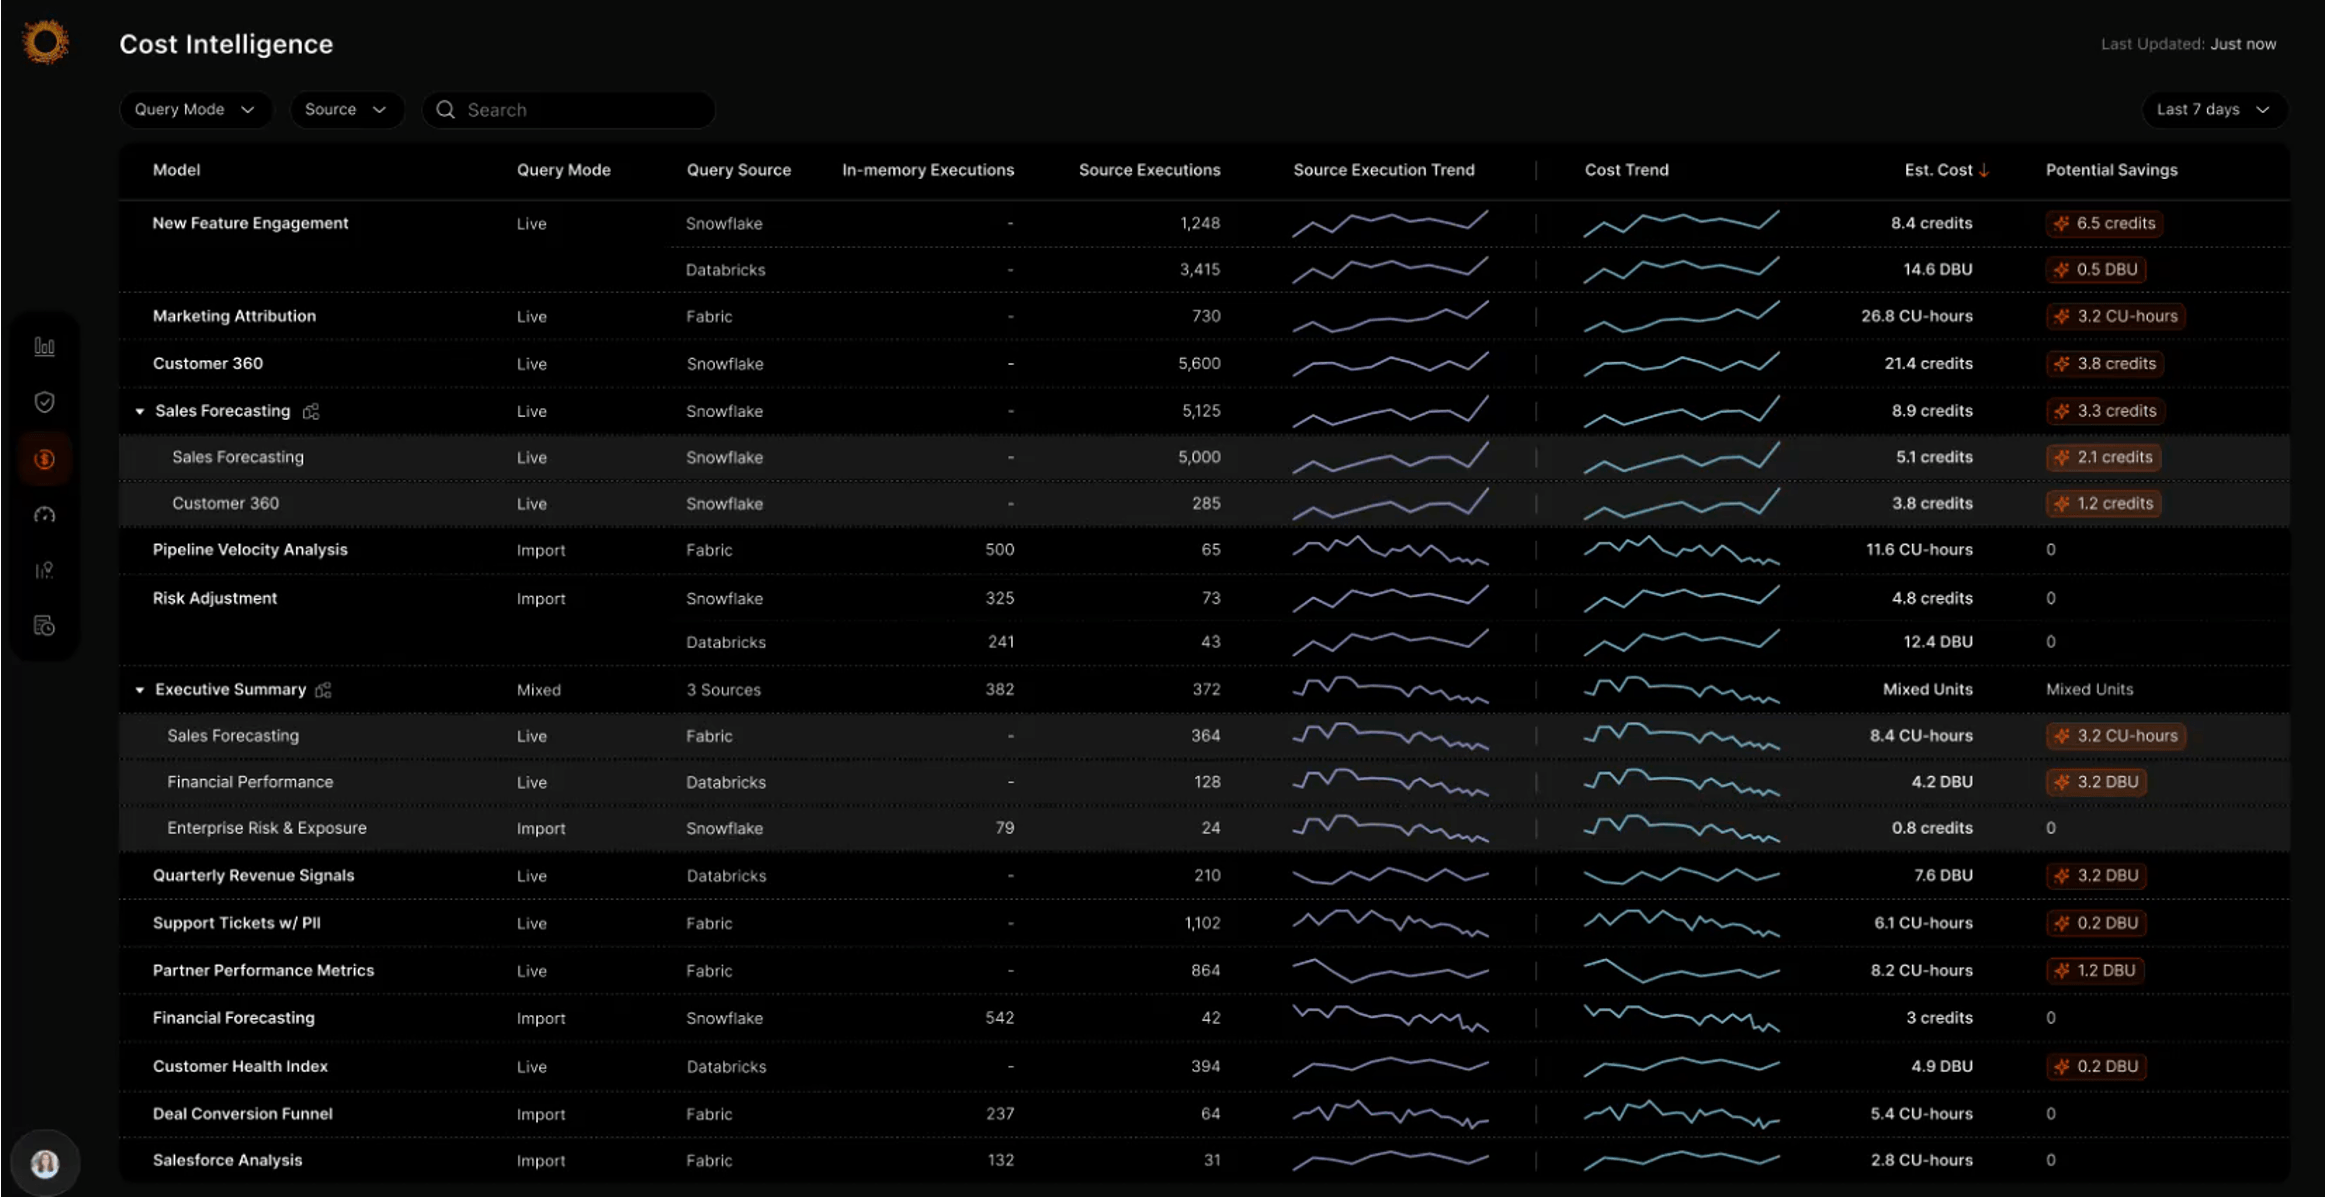Click the spark icon in the 0.5 DBU badge
The width and height of the screenshot is (2326, 1198).
[2061, 270]
